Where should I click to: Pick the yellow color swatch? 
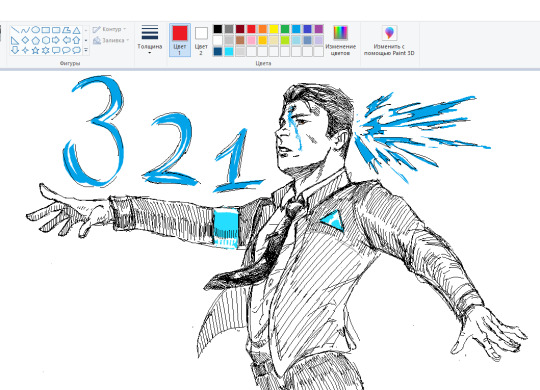click(x=274, y=29)
